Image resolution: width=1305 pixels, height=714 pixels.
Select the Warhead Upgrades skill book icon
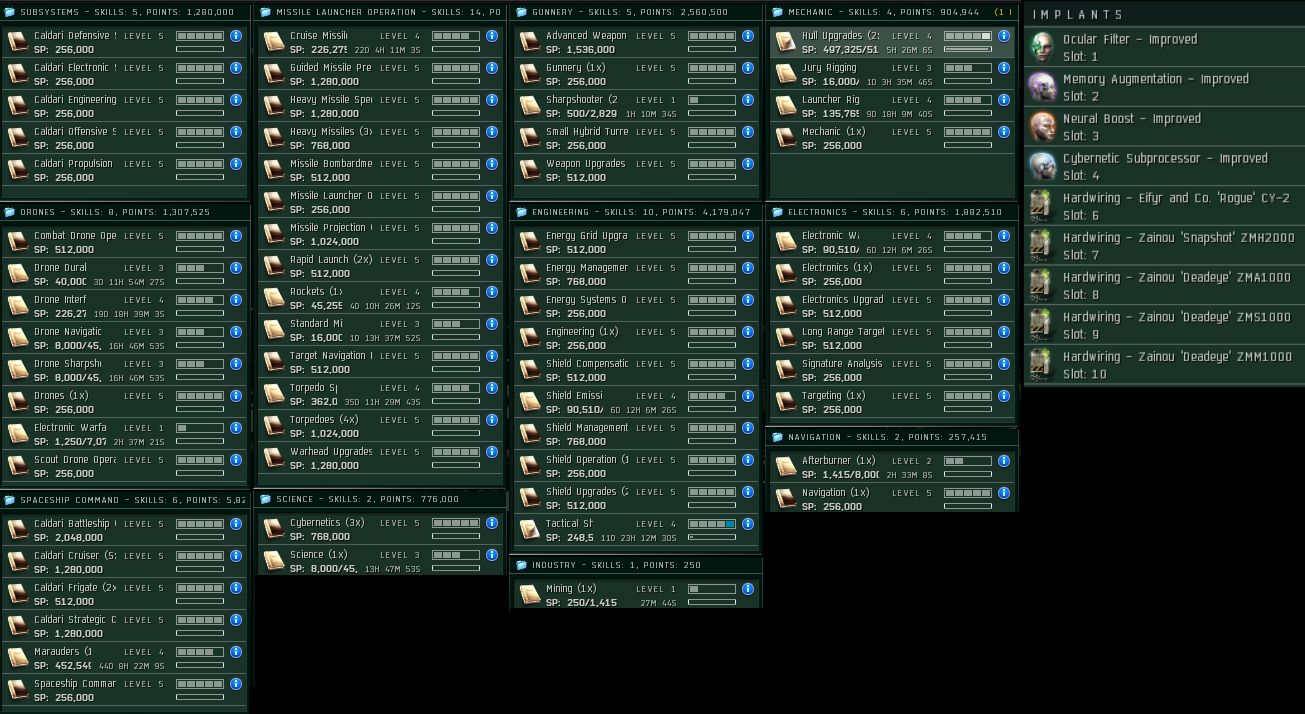pos(273,458)
